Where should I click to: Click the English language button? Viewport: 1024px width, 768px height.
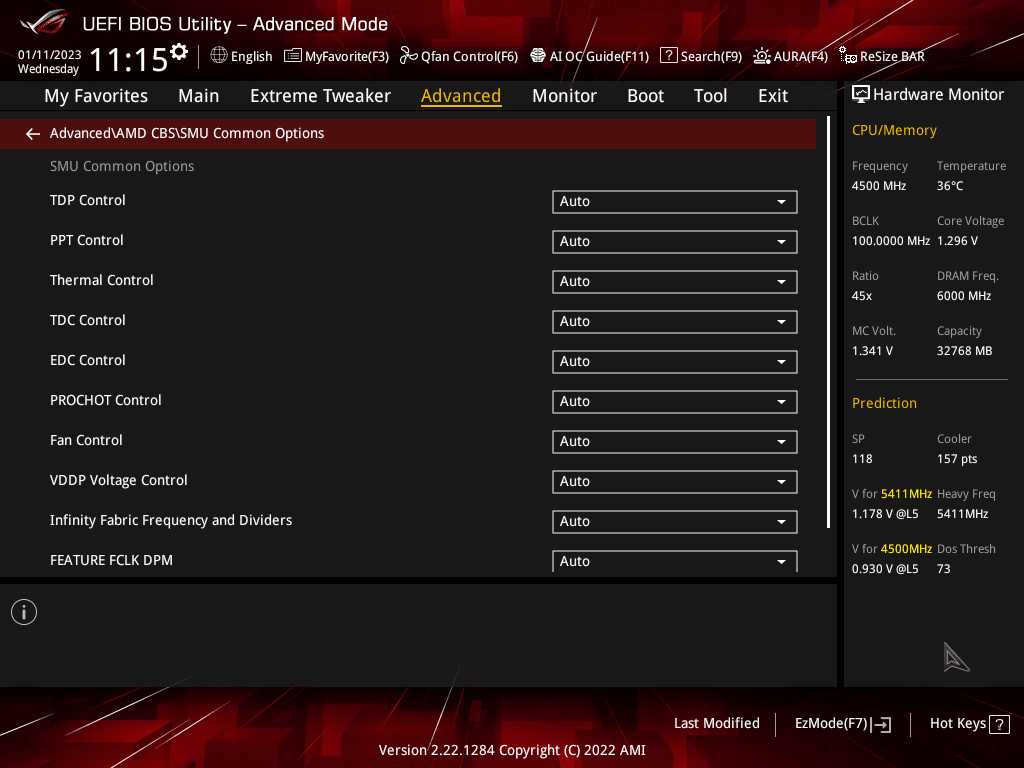(x=242, y=56)
